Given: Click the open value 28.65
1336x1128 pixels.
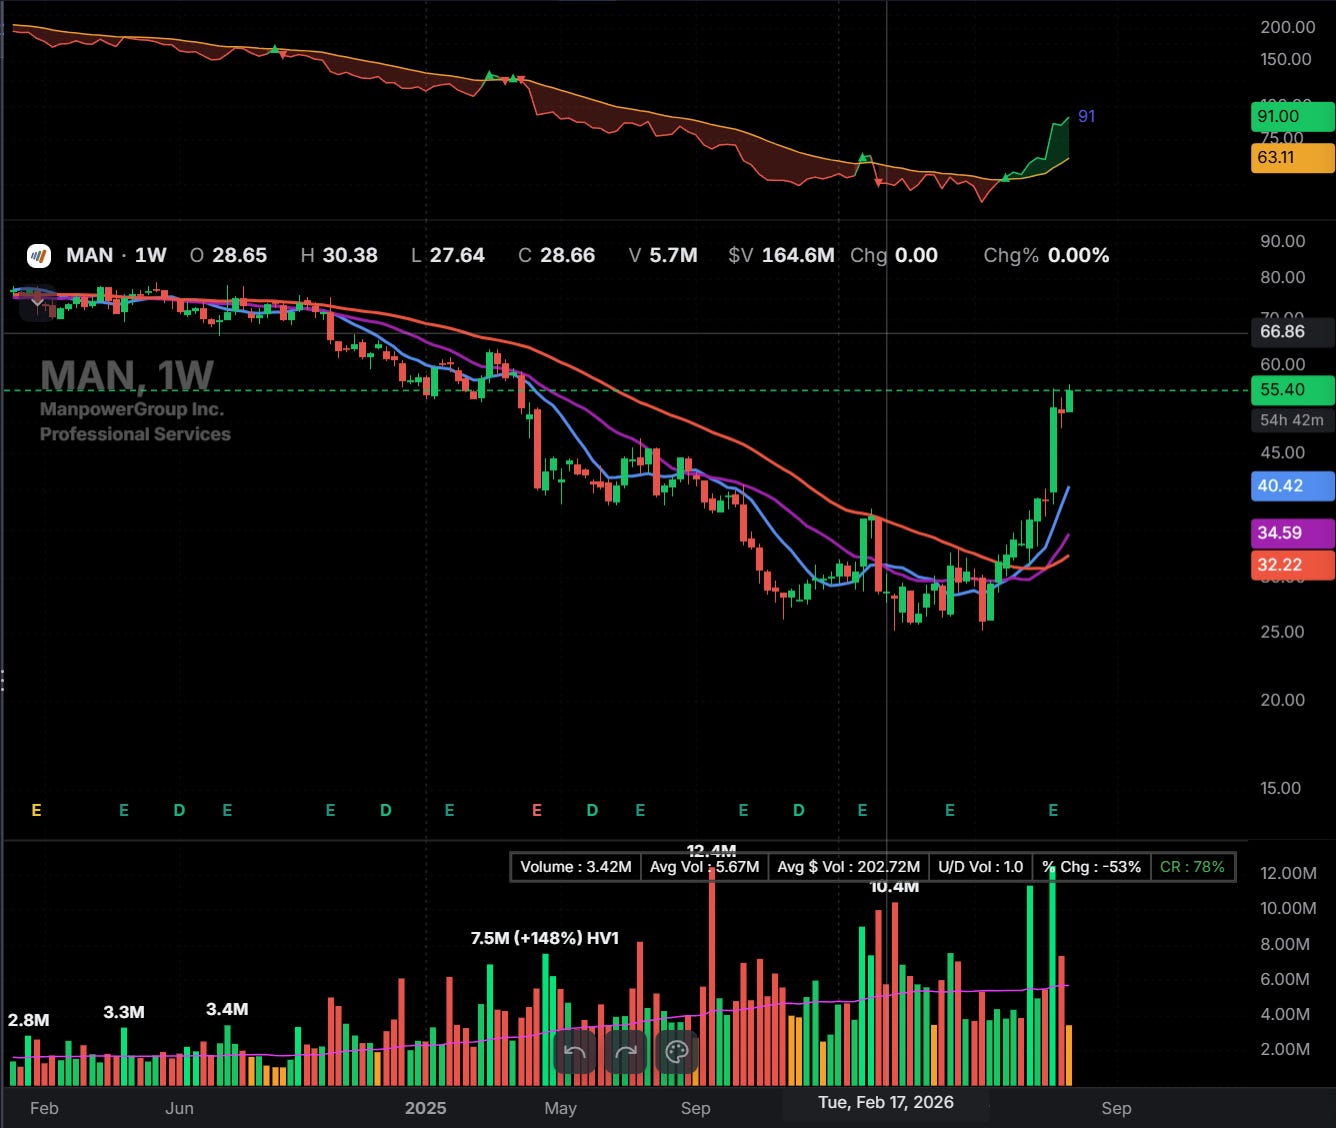Looking at the screenshot, I should click(240, 255).
